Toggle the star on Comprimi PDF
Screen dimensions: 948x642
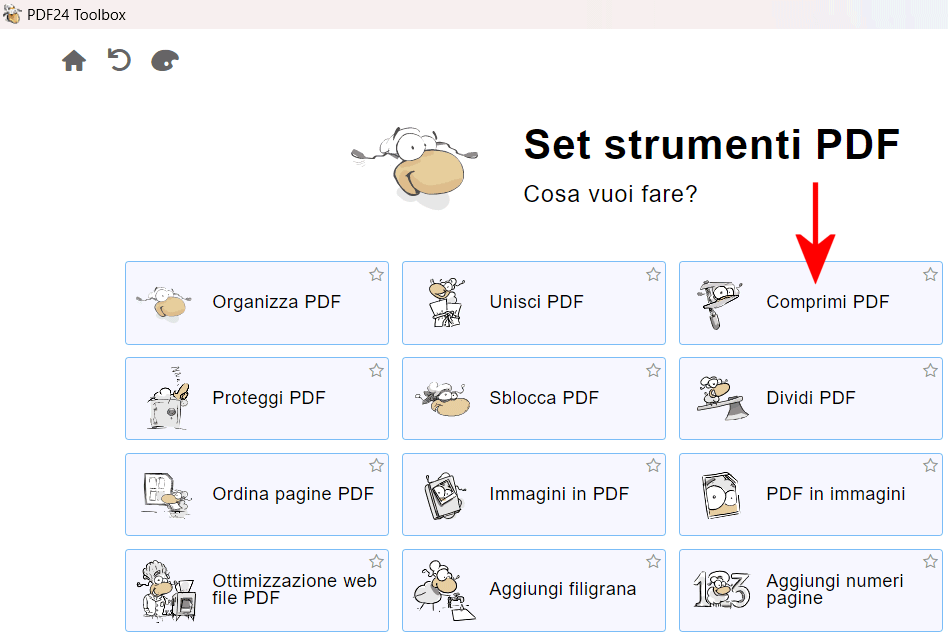(x=930, y=274)
